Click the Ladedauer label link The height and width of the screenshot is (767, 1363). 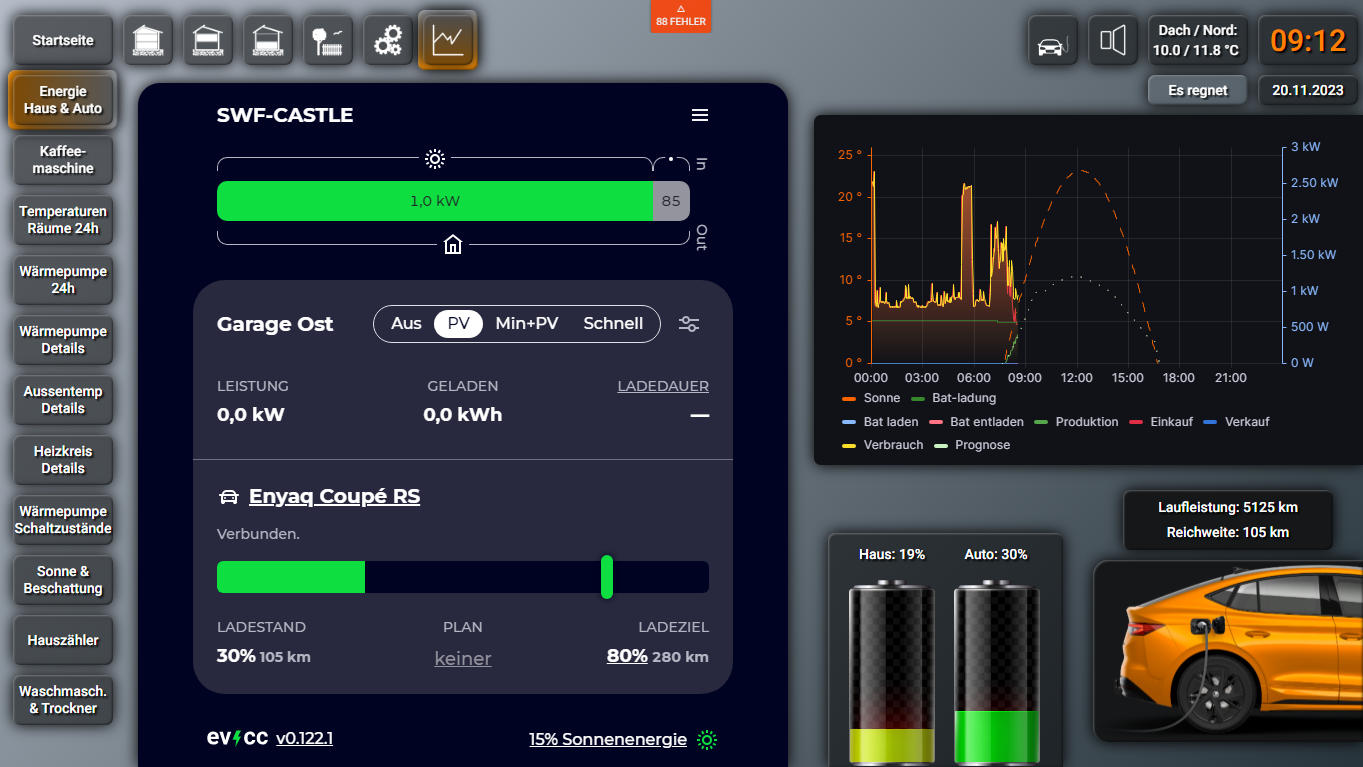pos(663,386)
